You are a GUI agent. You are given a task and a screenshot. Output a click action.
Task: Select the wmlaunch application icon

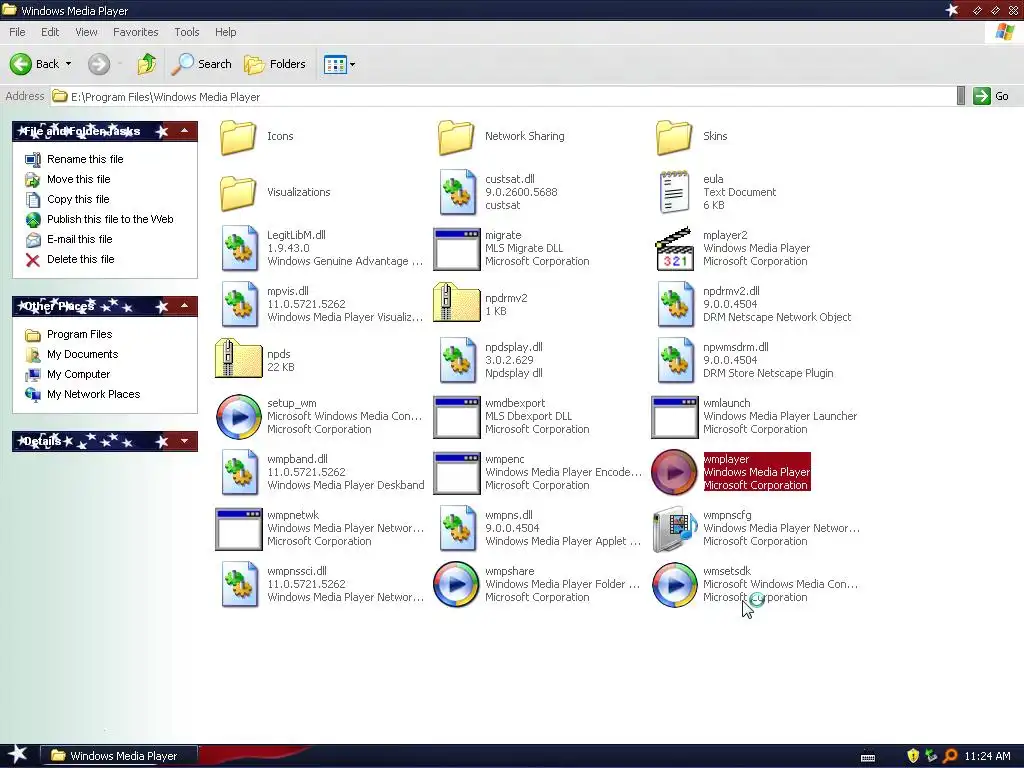coord(675,417)
